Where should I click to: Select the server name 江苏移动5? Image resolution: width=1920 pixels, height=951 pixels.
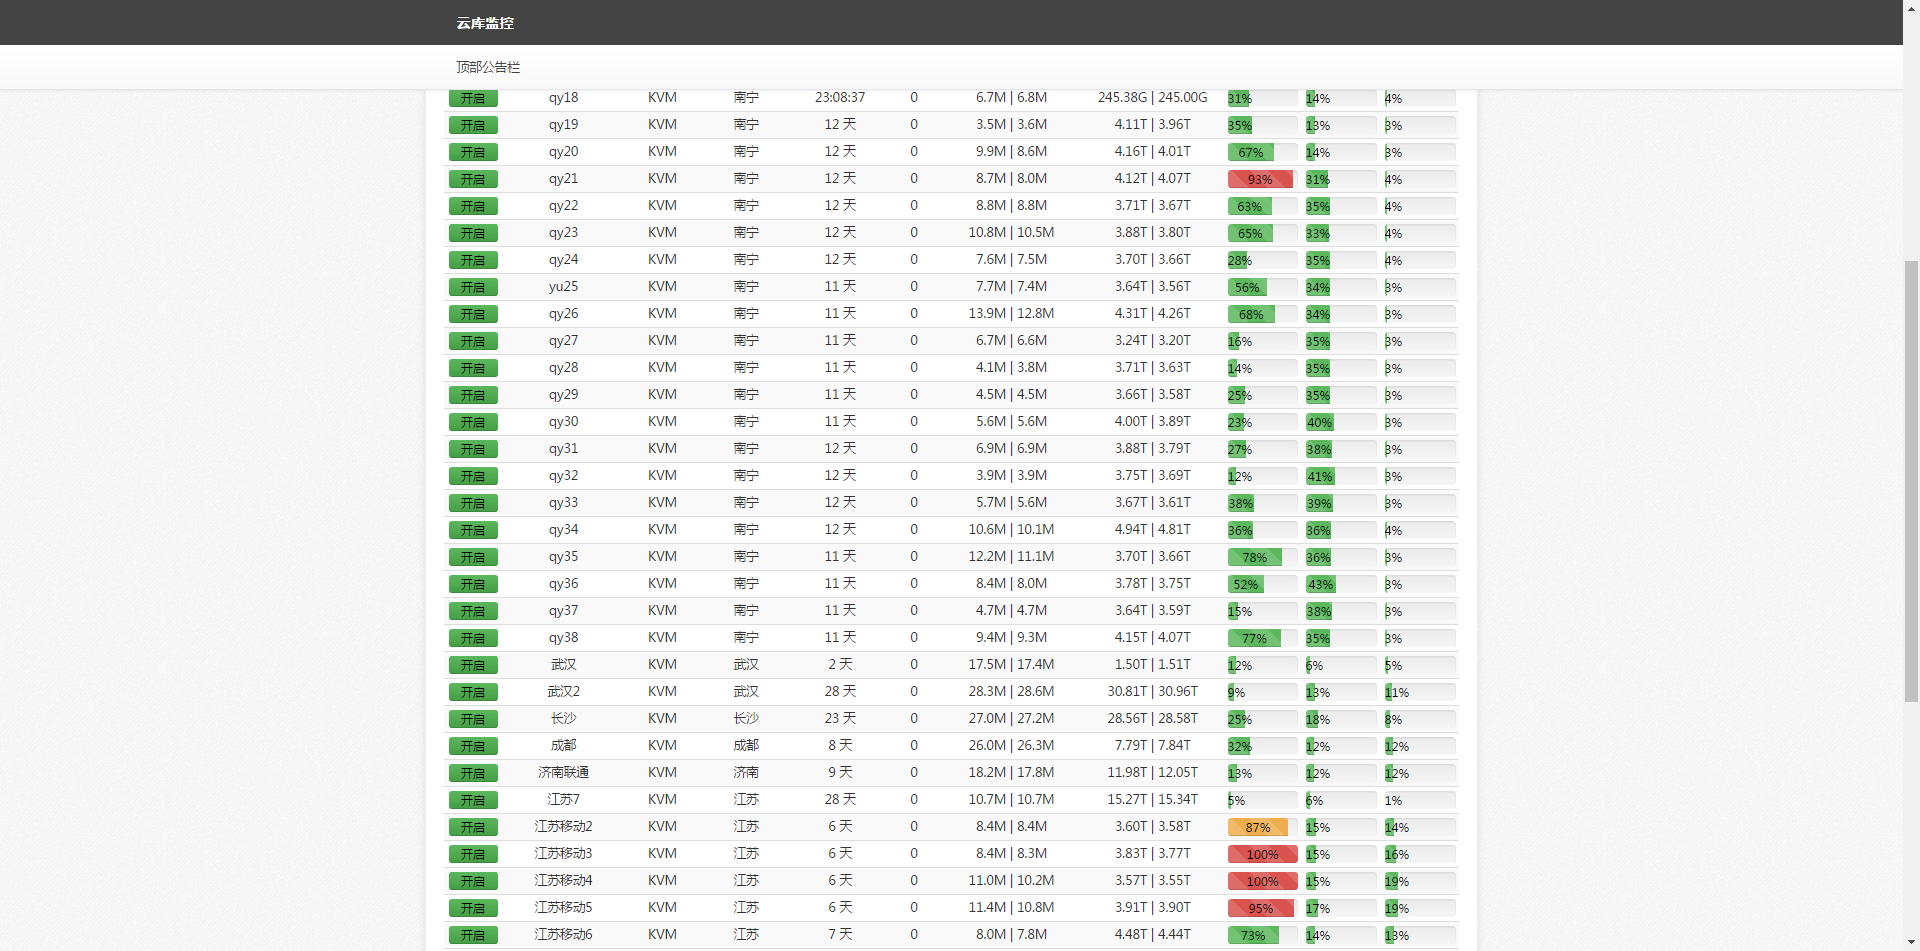click(x=563, y=907)
